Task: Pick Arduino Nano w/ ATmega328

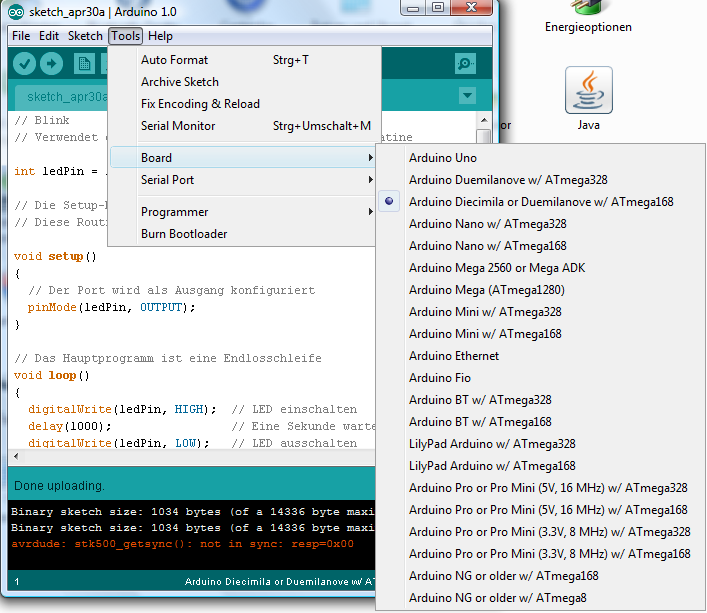Action: 541,224
